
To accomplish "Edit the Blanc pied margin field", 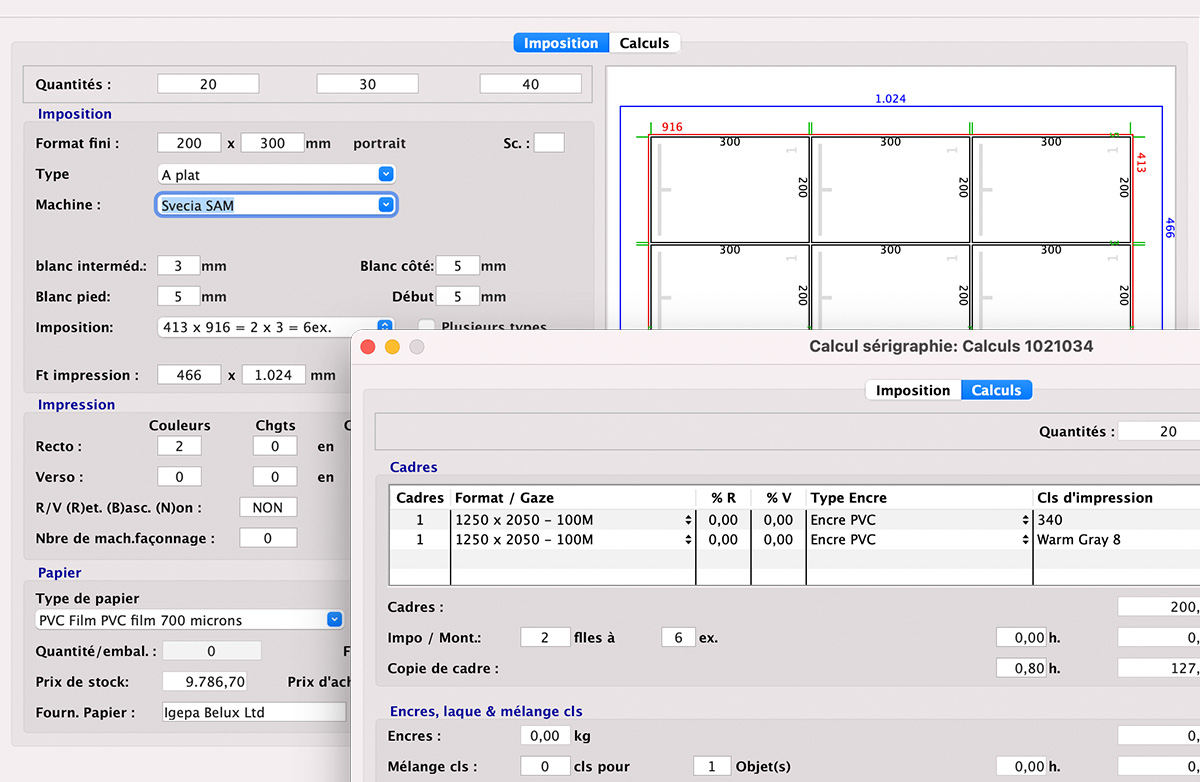I will (x=181, y=296).
